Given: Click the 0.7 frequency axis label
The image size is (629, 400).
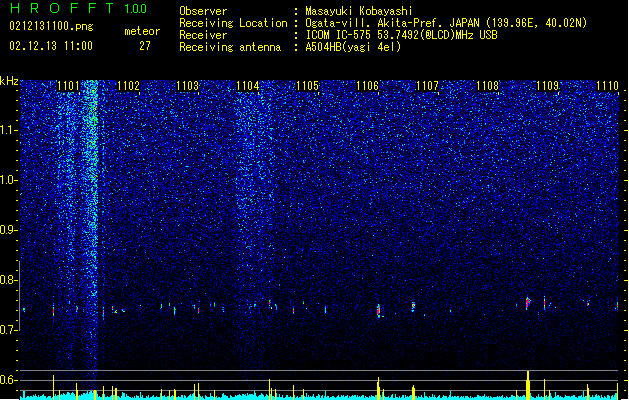Looking at the screenshot, I should coord(9,330).
